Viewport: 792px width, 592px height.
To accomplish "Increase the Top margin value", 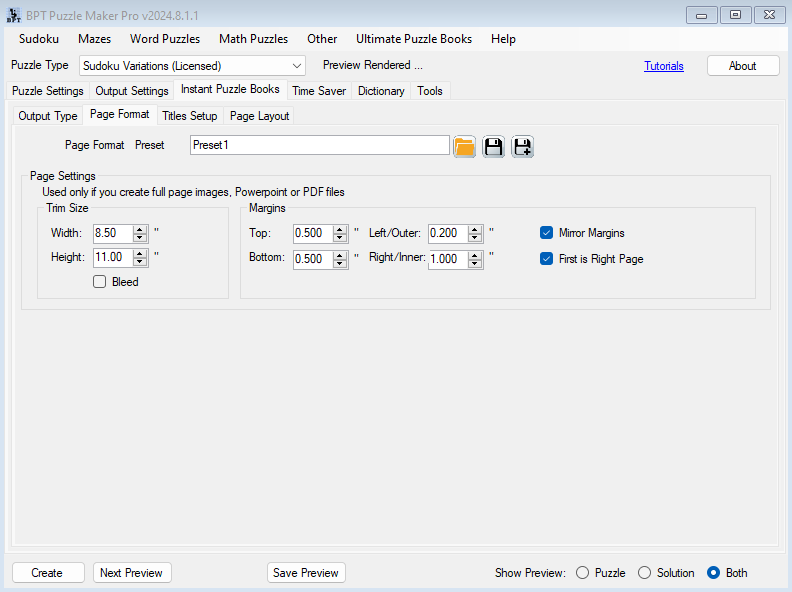I will point(340,229).
